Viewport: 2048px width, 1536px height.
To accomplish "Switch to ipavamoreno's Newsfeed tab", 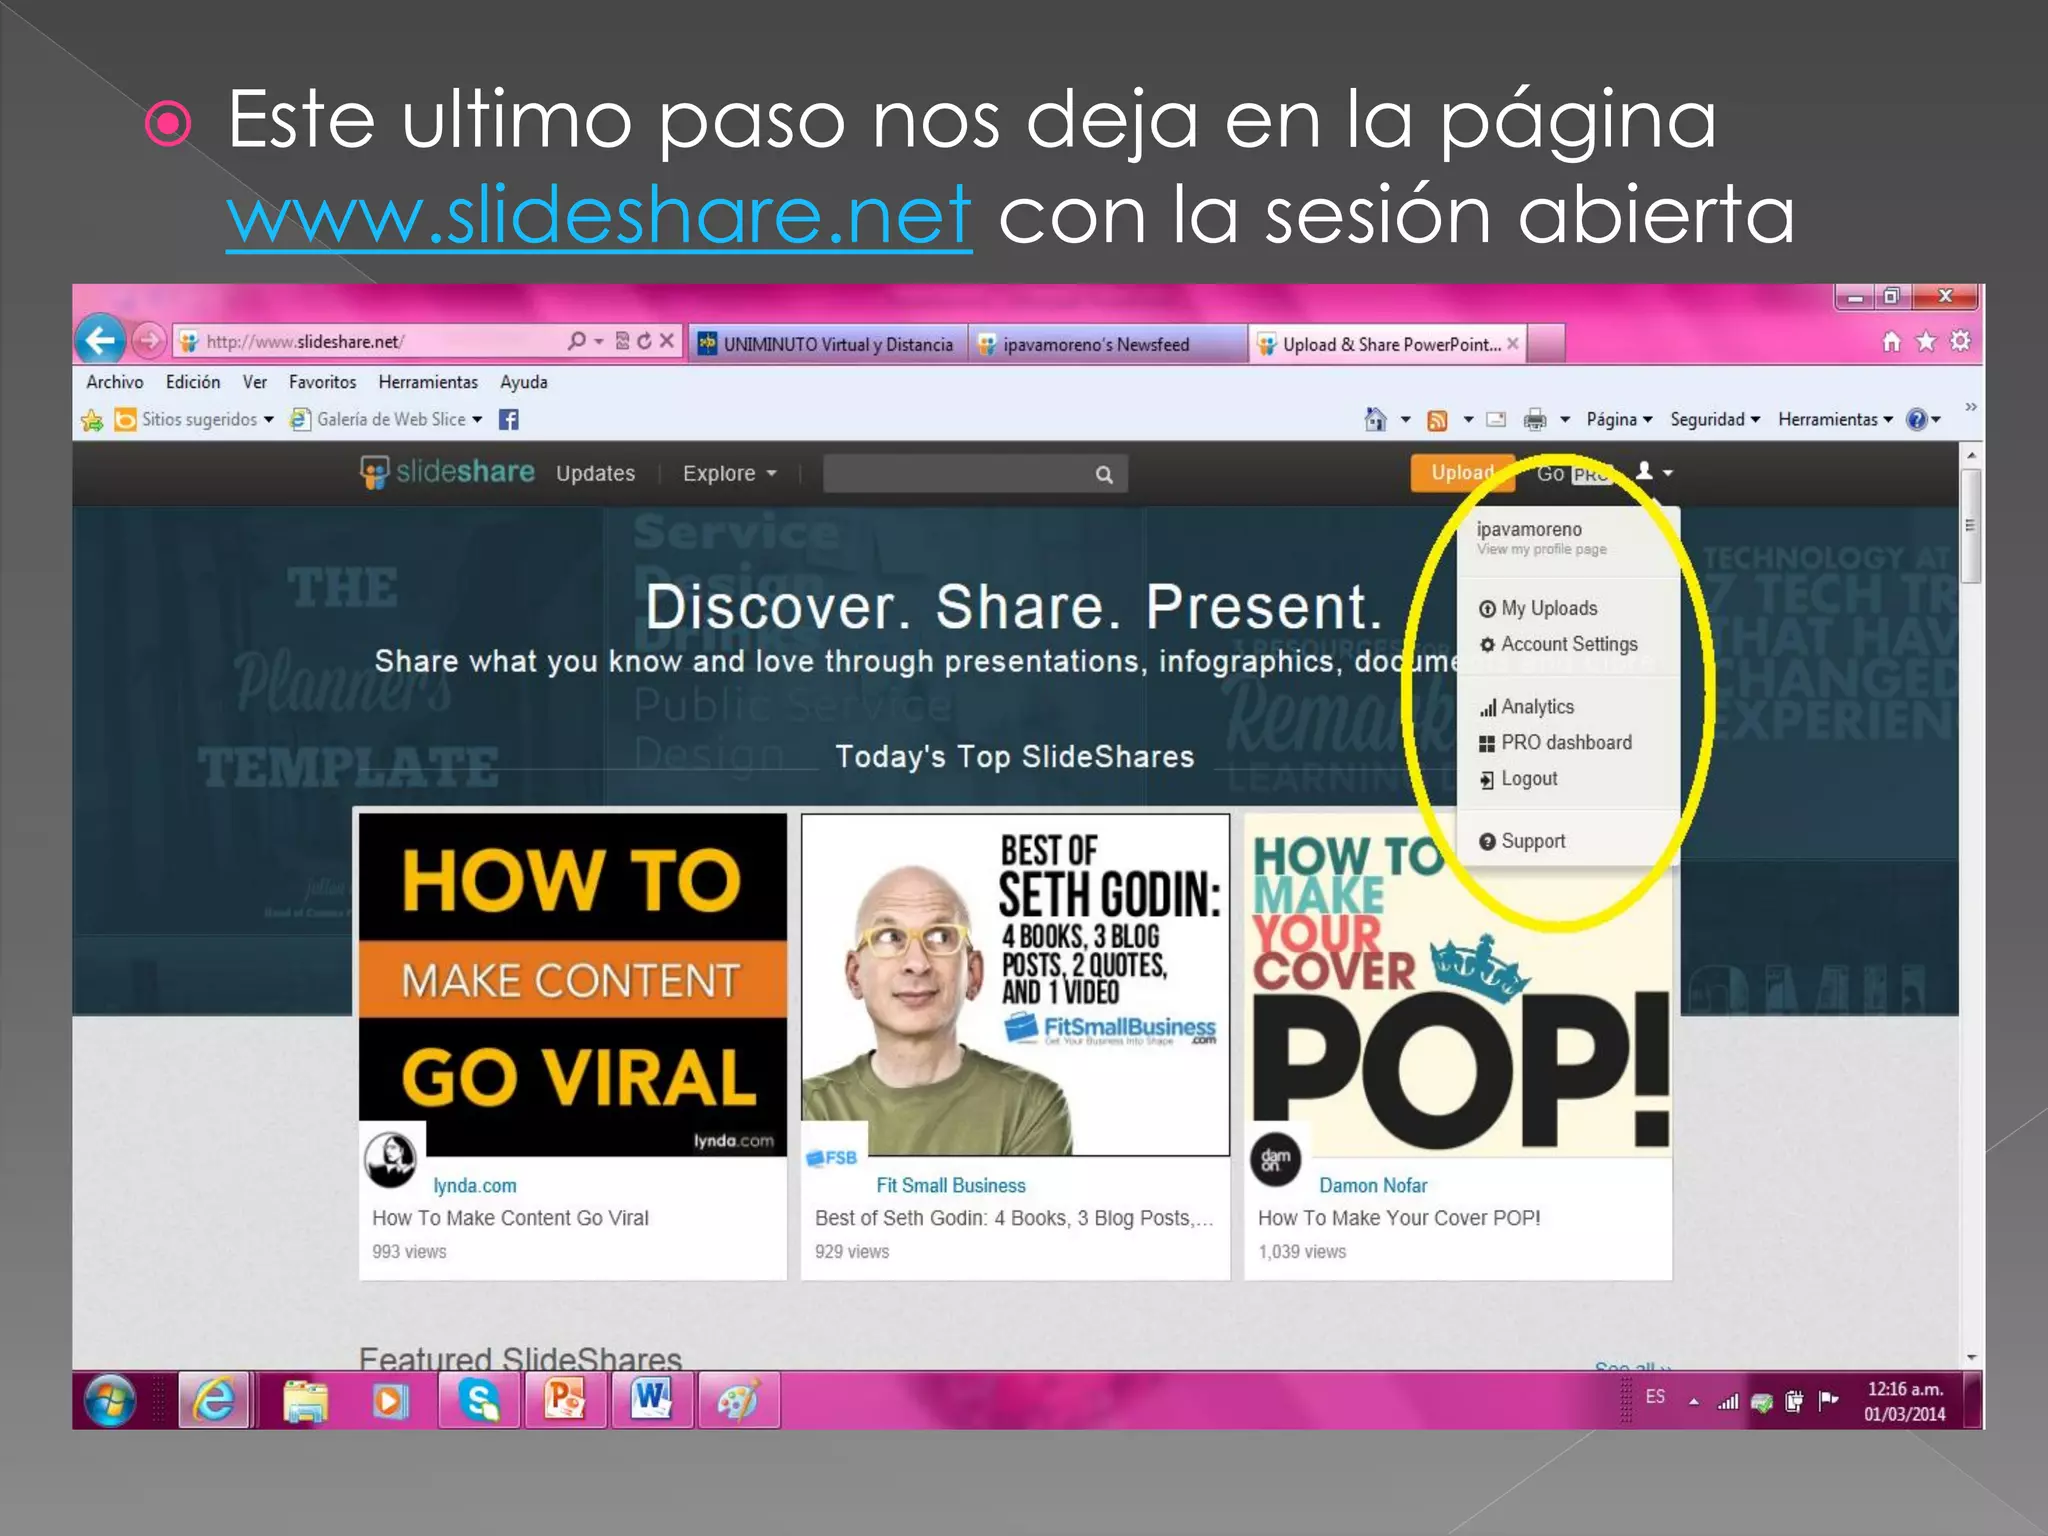I will 1108,344.
